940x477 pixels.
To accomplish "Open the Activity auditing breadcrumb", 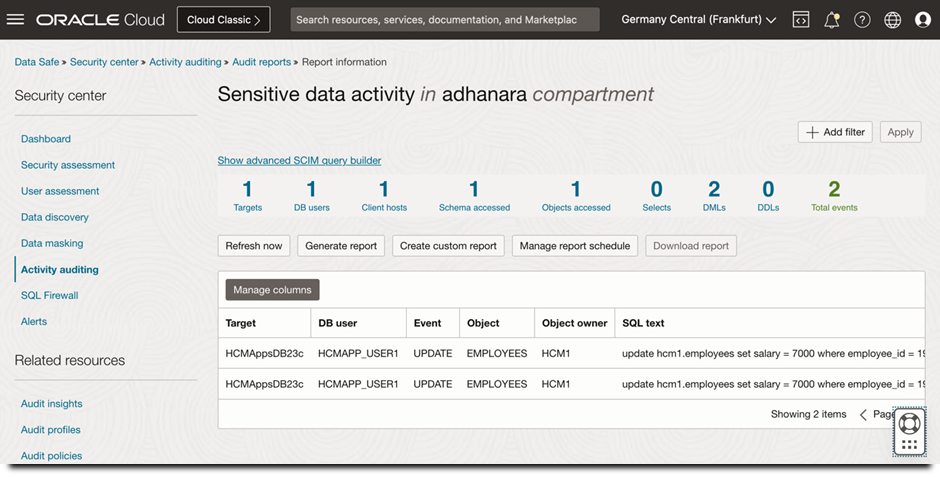I will coord(185,62).
